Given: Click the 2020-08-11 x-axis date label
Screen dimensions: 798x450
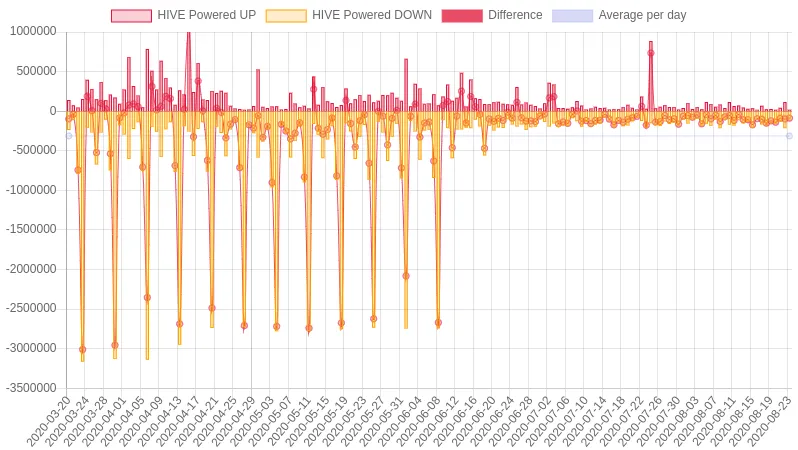Looking at the screenshot, I should point(714,420).
